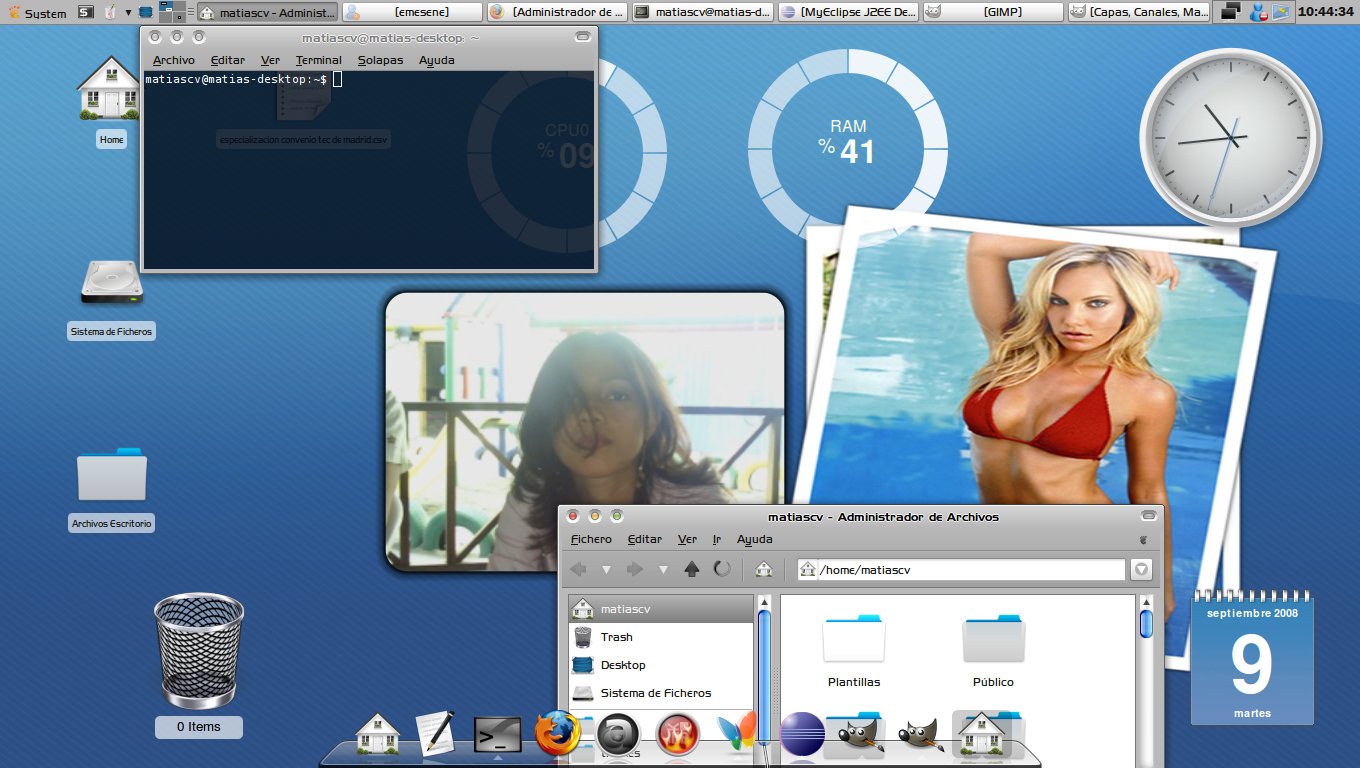Open Forward history dropdown arrow in file manager

[662, 569]
